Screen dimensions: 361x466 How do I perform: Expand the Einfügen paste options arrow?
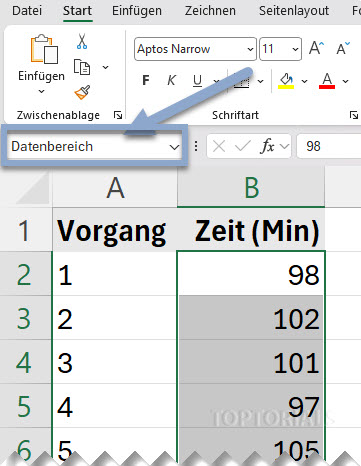41,91
